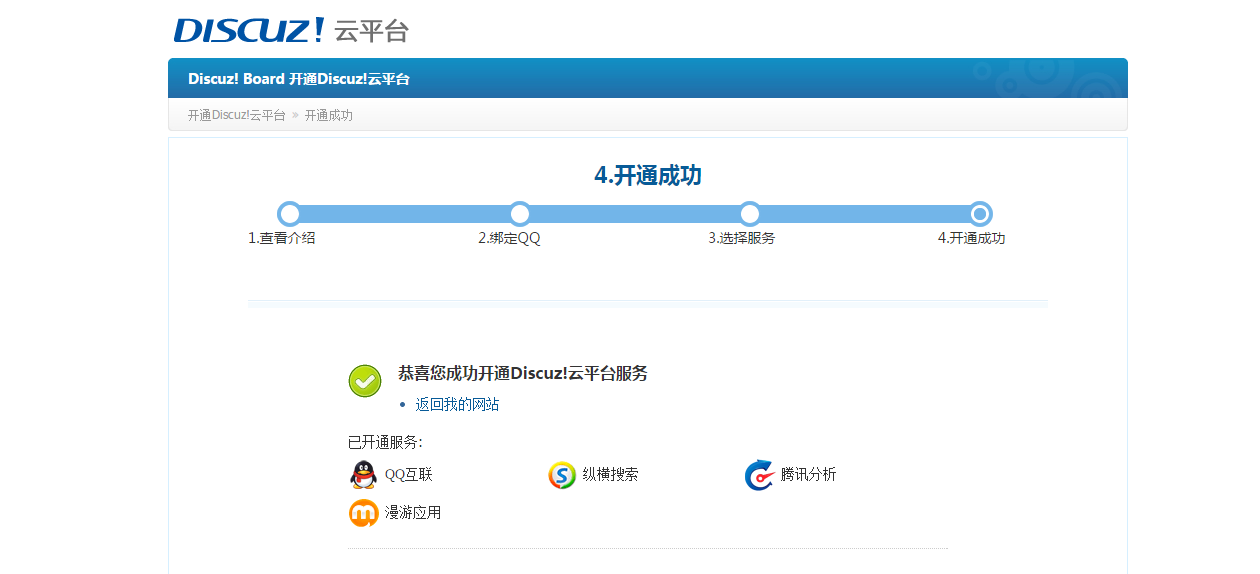Viewport: 1260px width, 574px height.
Task: Select the step 4 开通成功 circle marker
Action: 980,213
